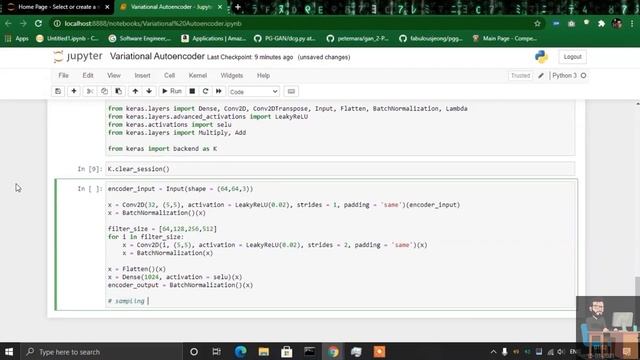Screen dimensions: 640x360
Task: Open the Chrome extensions puzzle icon
Action: coord(601,24)
